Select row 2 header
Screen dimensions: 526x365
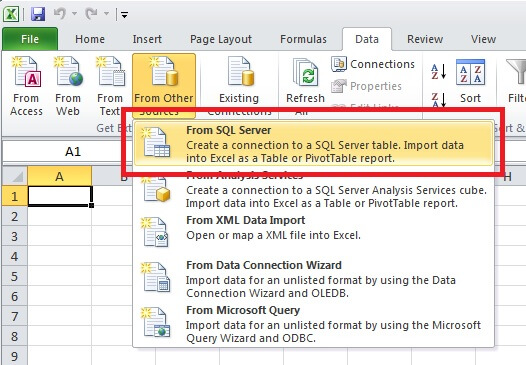coord(14,216)
